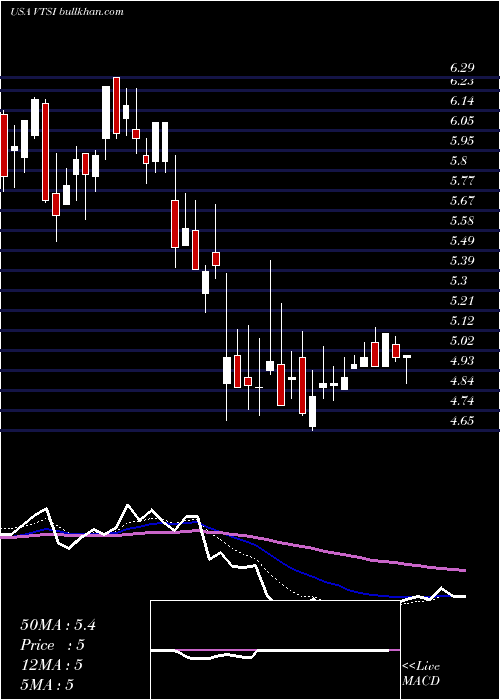The width and height of the screenshot is (500, 700).
Task: Click the 'USA VTSI bullkhan.com' header text
Action: click(x=67, y=12)
